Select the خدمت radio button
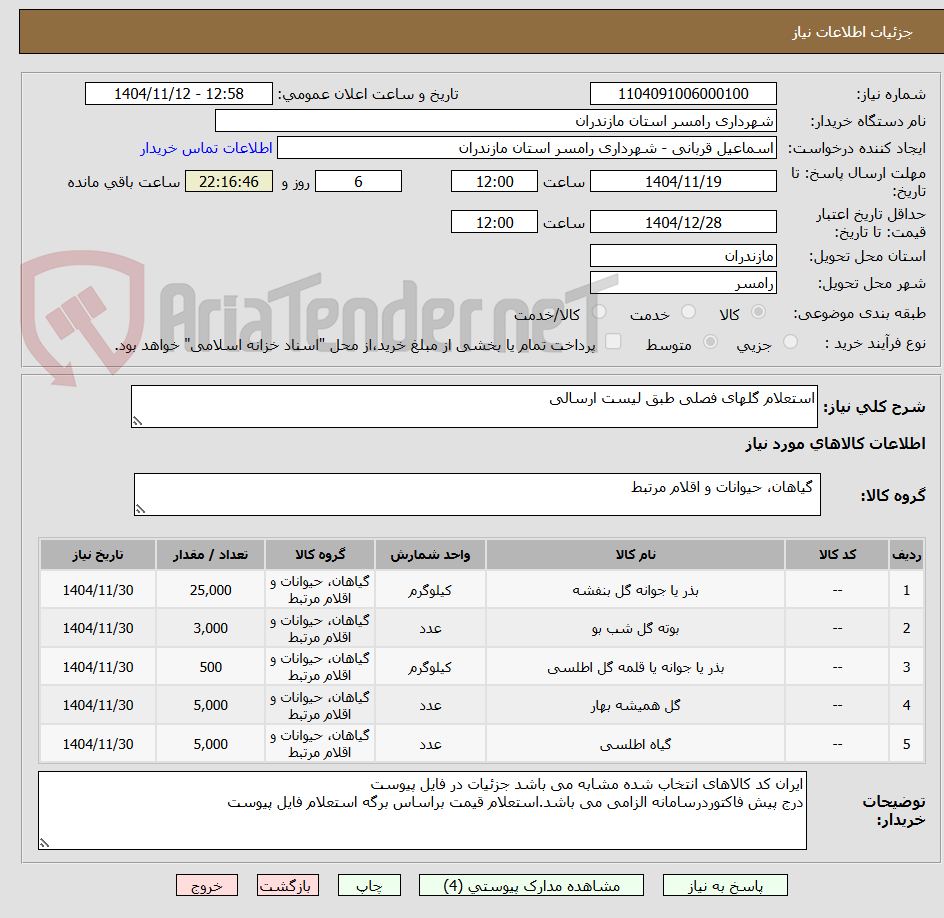Image resolution: width=944 pixels, height=918 pixels. pyautogui.click(x=688, y=312)
